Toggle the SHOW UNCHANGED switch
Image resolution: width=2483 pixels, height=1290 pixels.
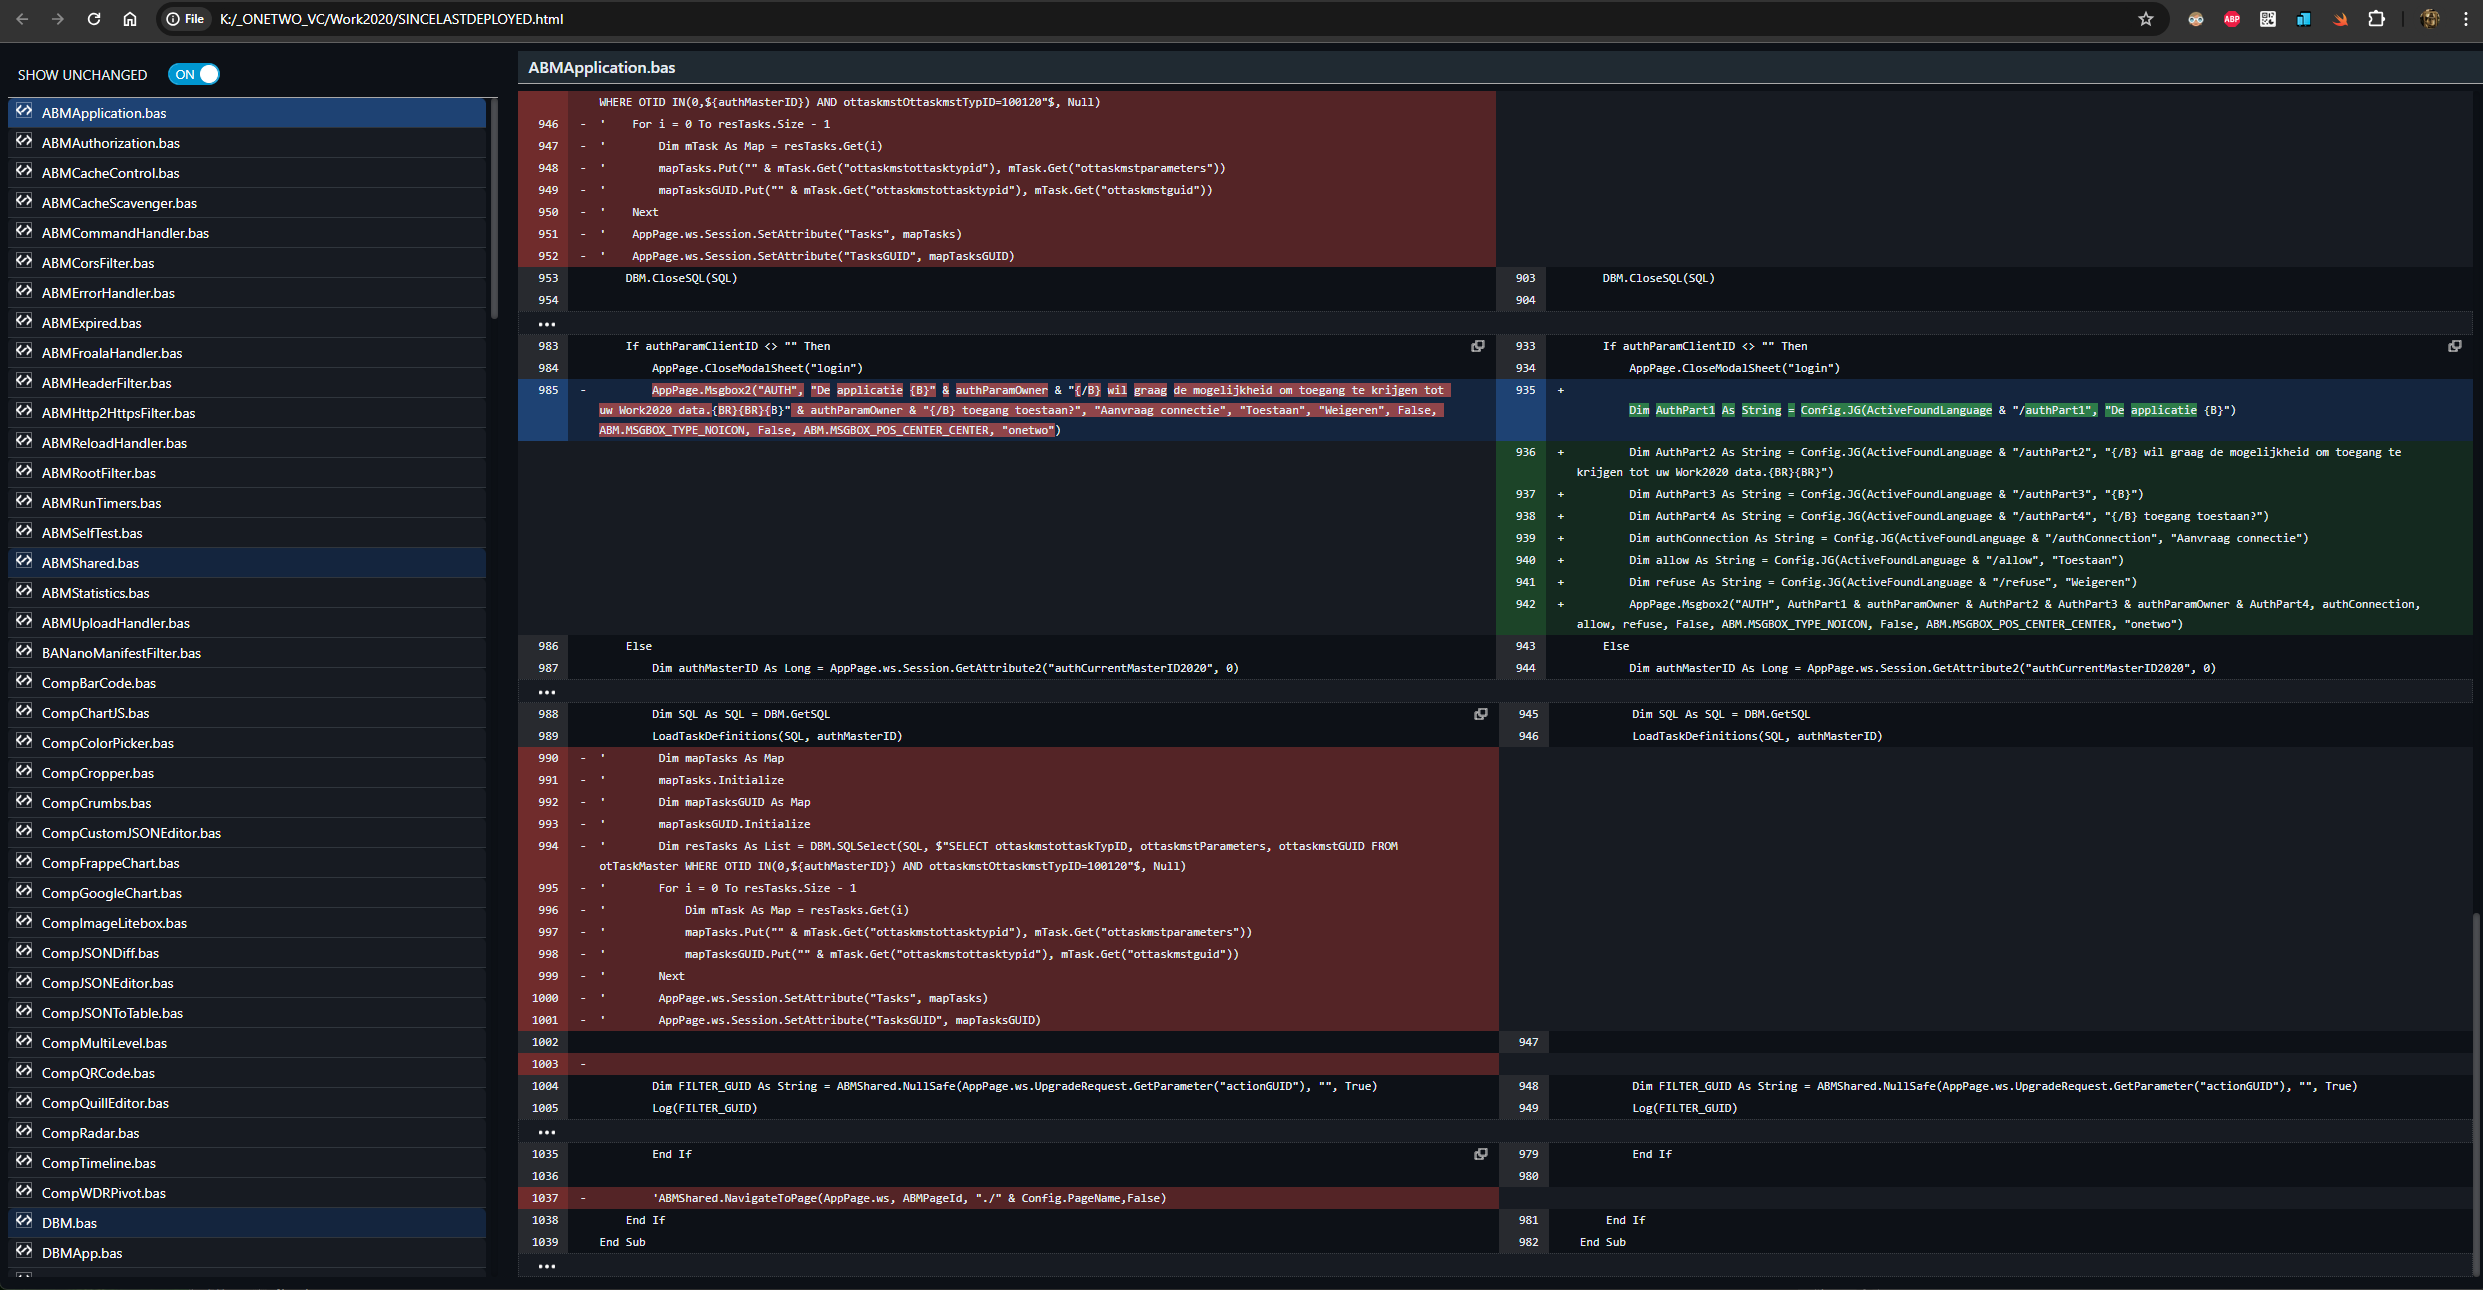tap(194, 74)
